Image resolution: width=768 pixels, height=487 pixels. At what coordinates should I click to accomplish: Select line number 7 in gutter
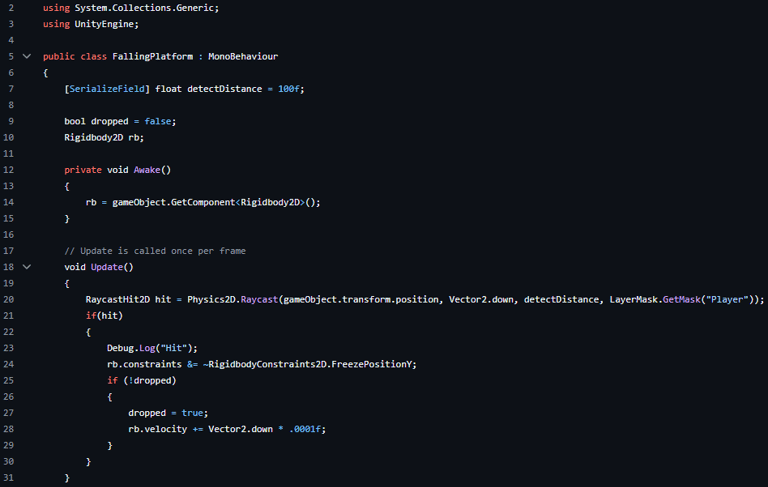(x=11, y=89)
